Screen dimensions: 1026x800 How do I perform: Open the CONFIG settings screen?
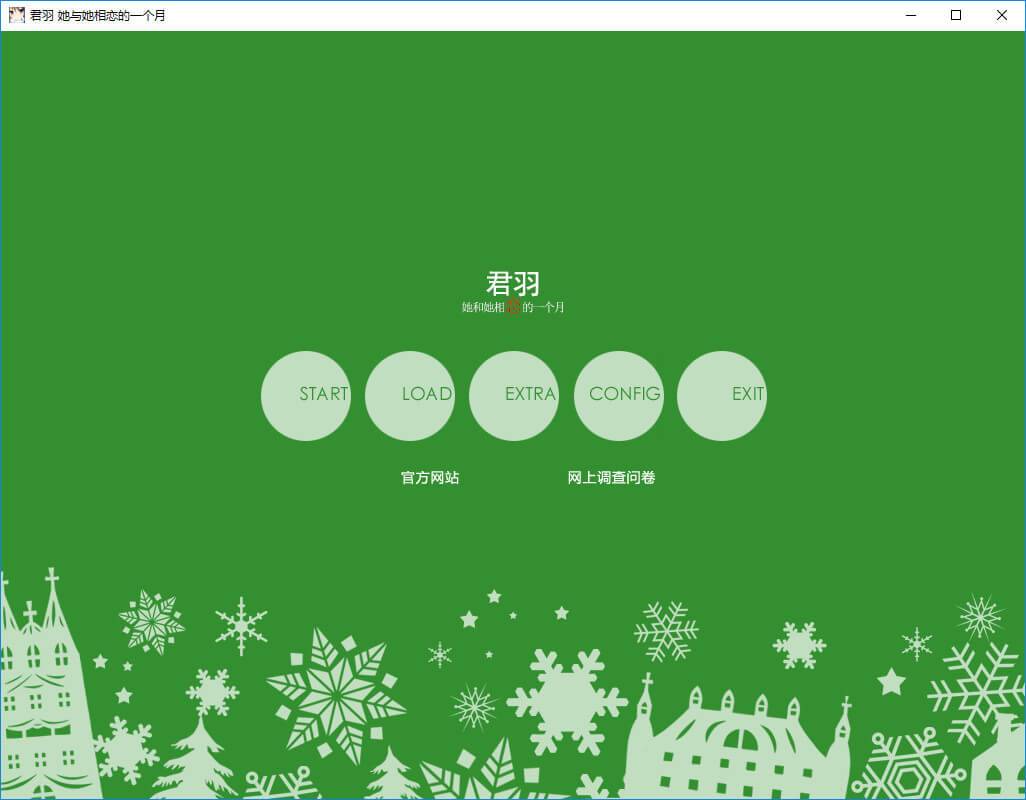[x=619, y=395]
